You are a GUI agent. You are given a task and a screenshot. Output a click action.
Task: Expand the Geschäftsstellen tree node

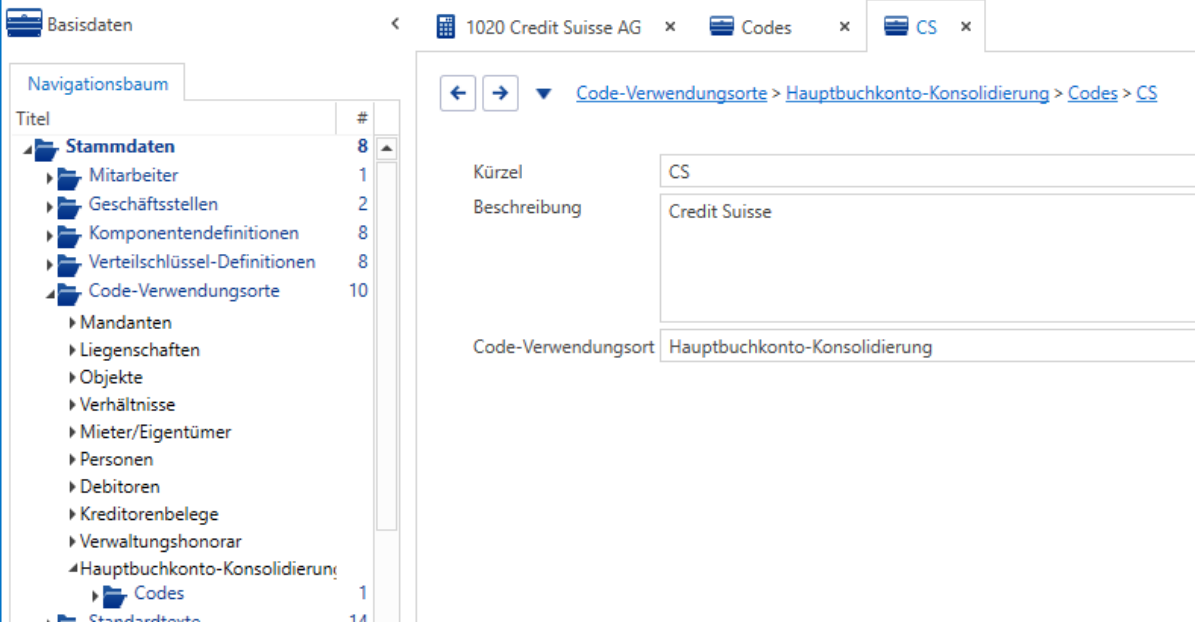(x=50, y=207)
